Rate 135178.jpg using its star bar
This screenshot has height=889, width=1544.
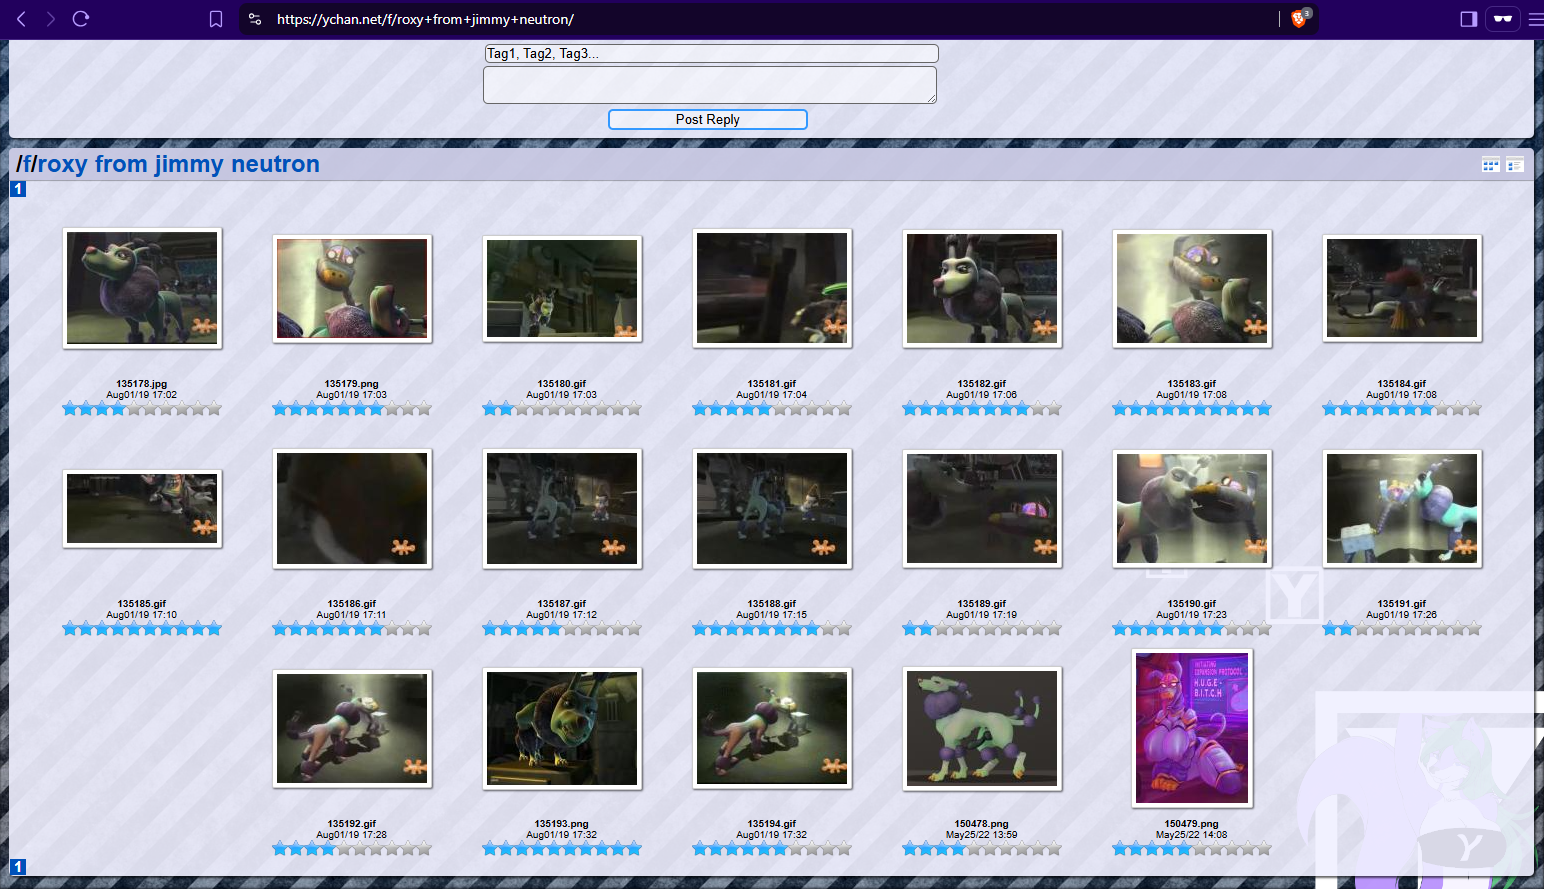[142, 409]
